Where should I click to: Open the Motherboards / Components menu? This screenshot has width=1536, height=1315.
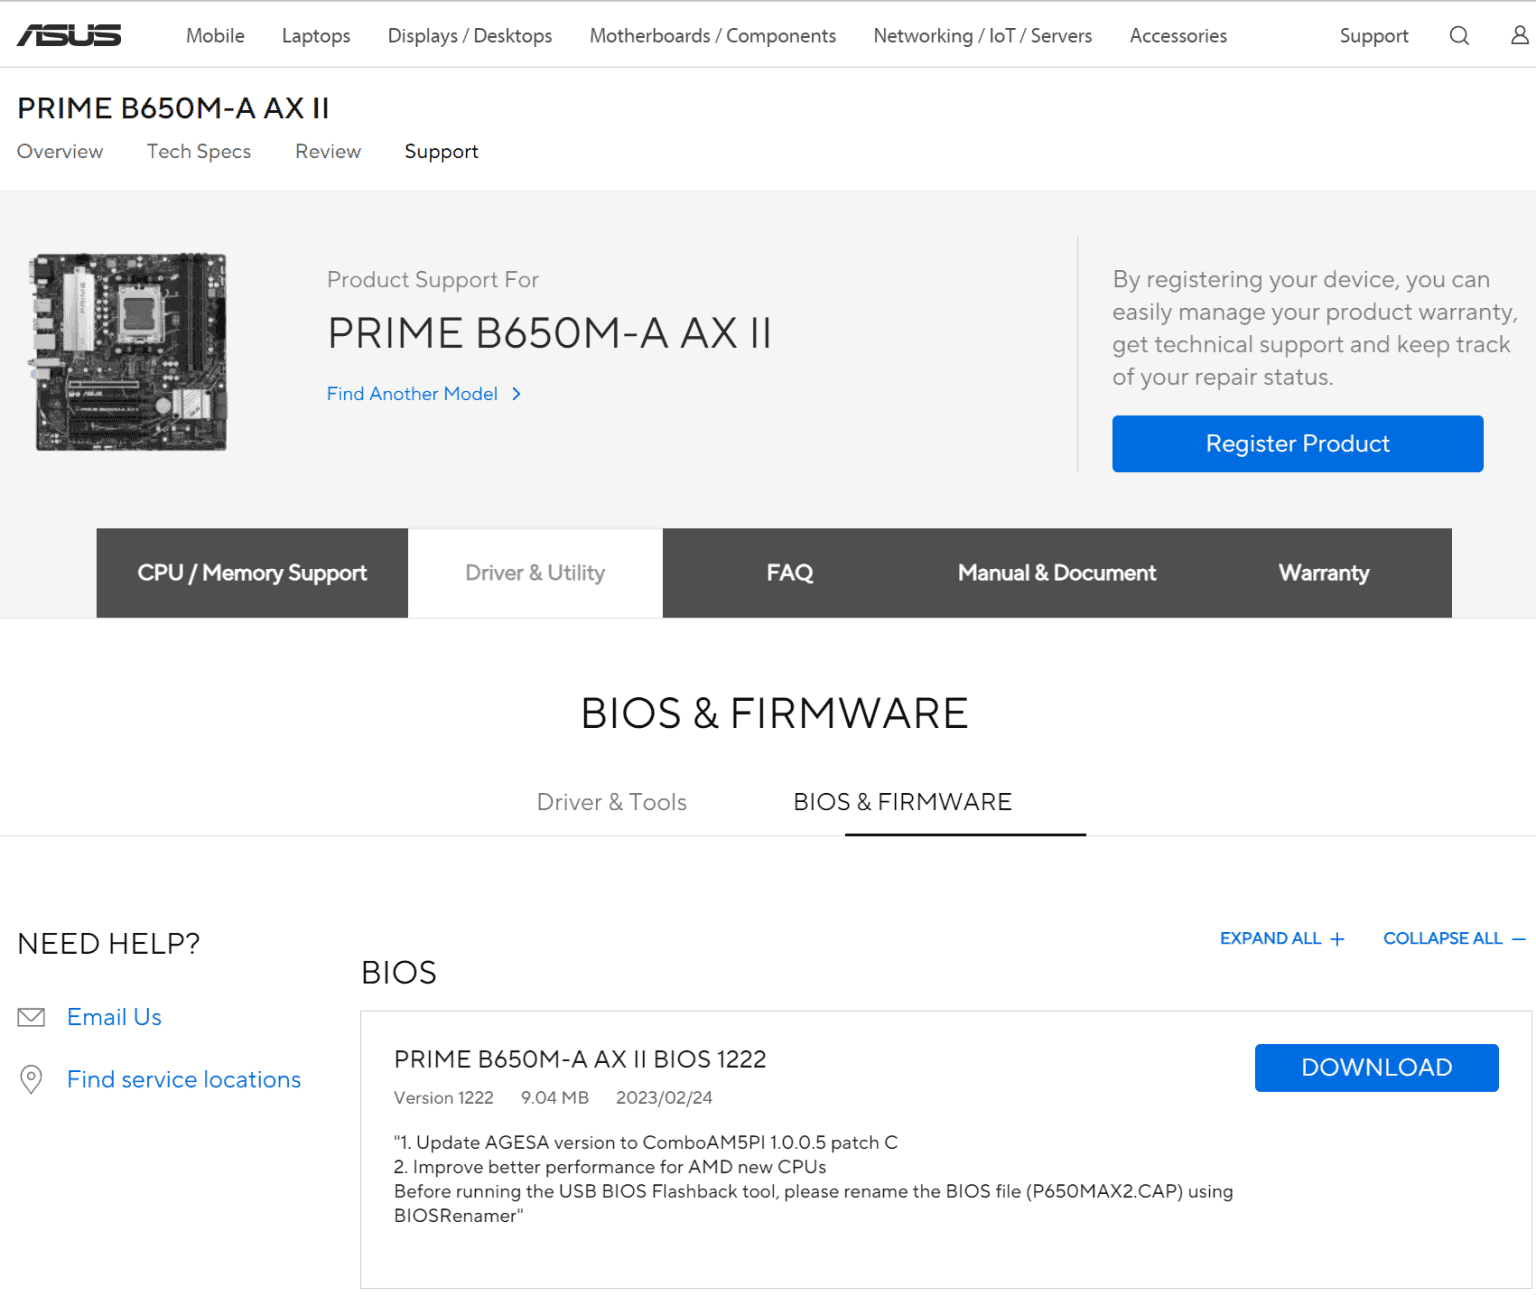coord(712,36)
